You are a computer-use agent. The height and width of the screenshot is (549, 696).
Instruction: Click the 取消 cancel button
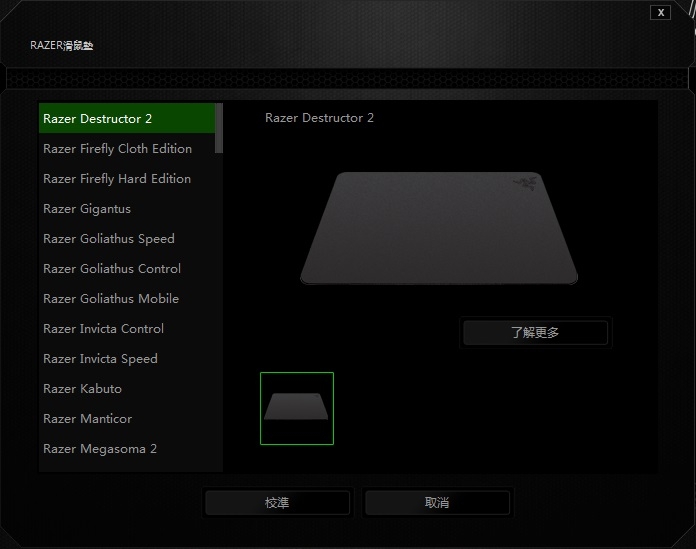(437, 502)
